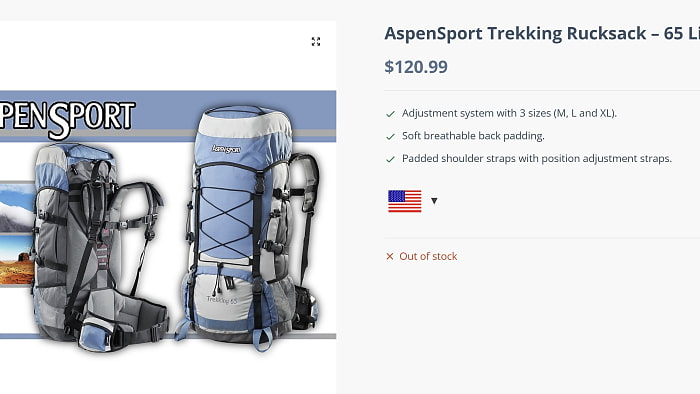Click the Padded shoulder straps feature text
Image resolution: width=700 pixels, height=394 pixels.
[537, 158]
